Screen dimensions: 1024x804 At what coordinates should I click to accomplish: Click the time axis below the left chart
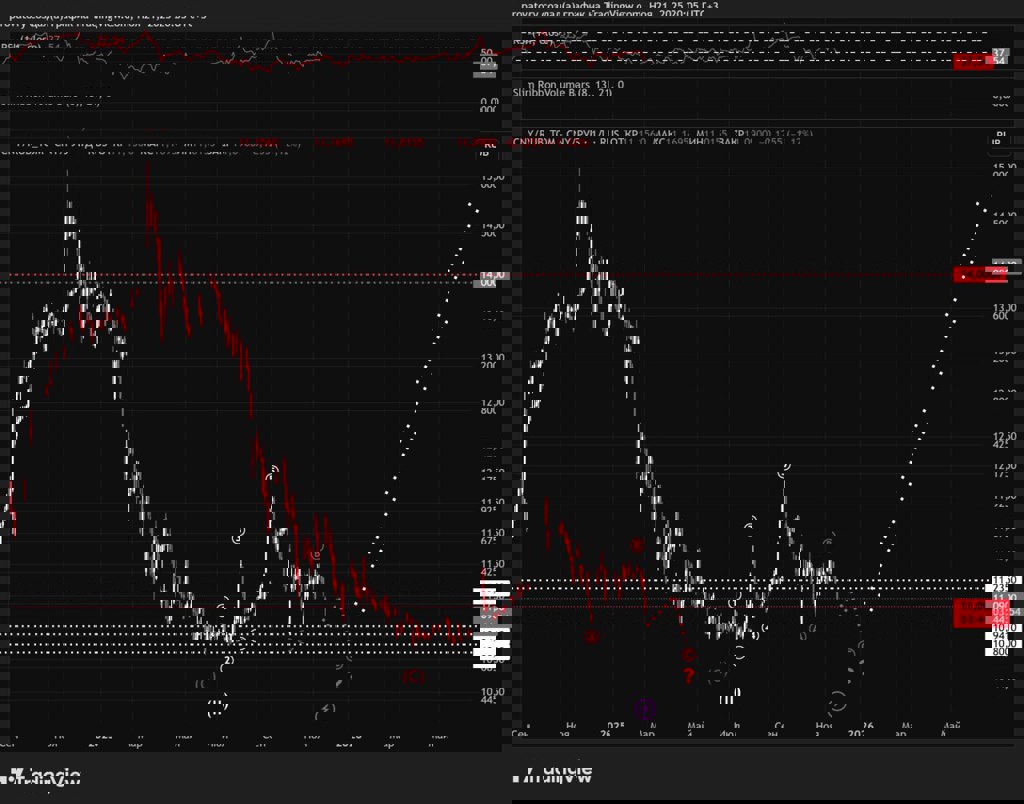240,743
